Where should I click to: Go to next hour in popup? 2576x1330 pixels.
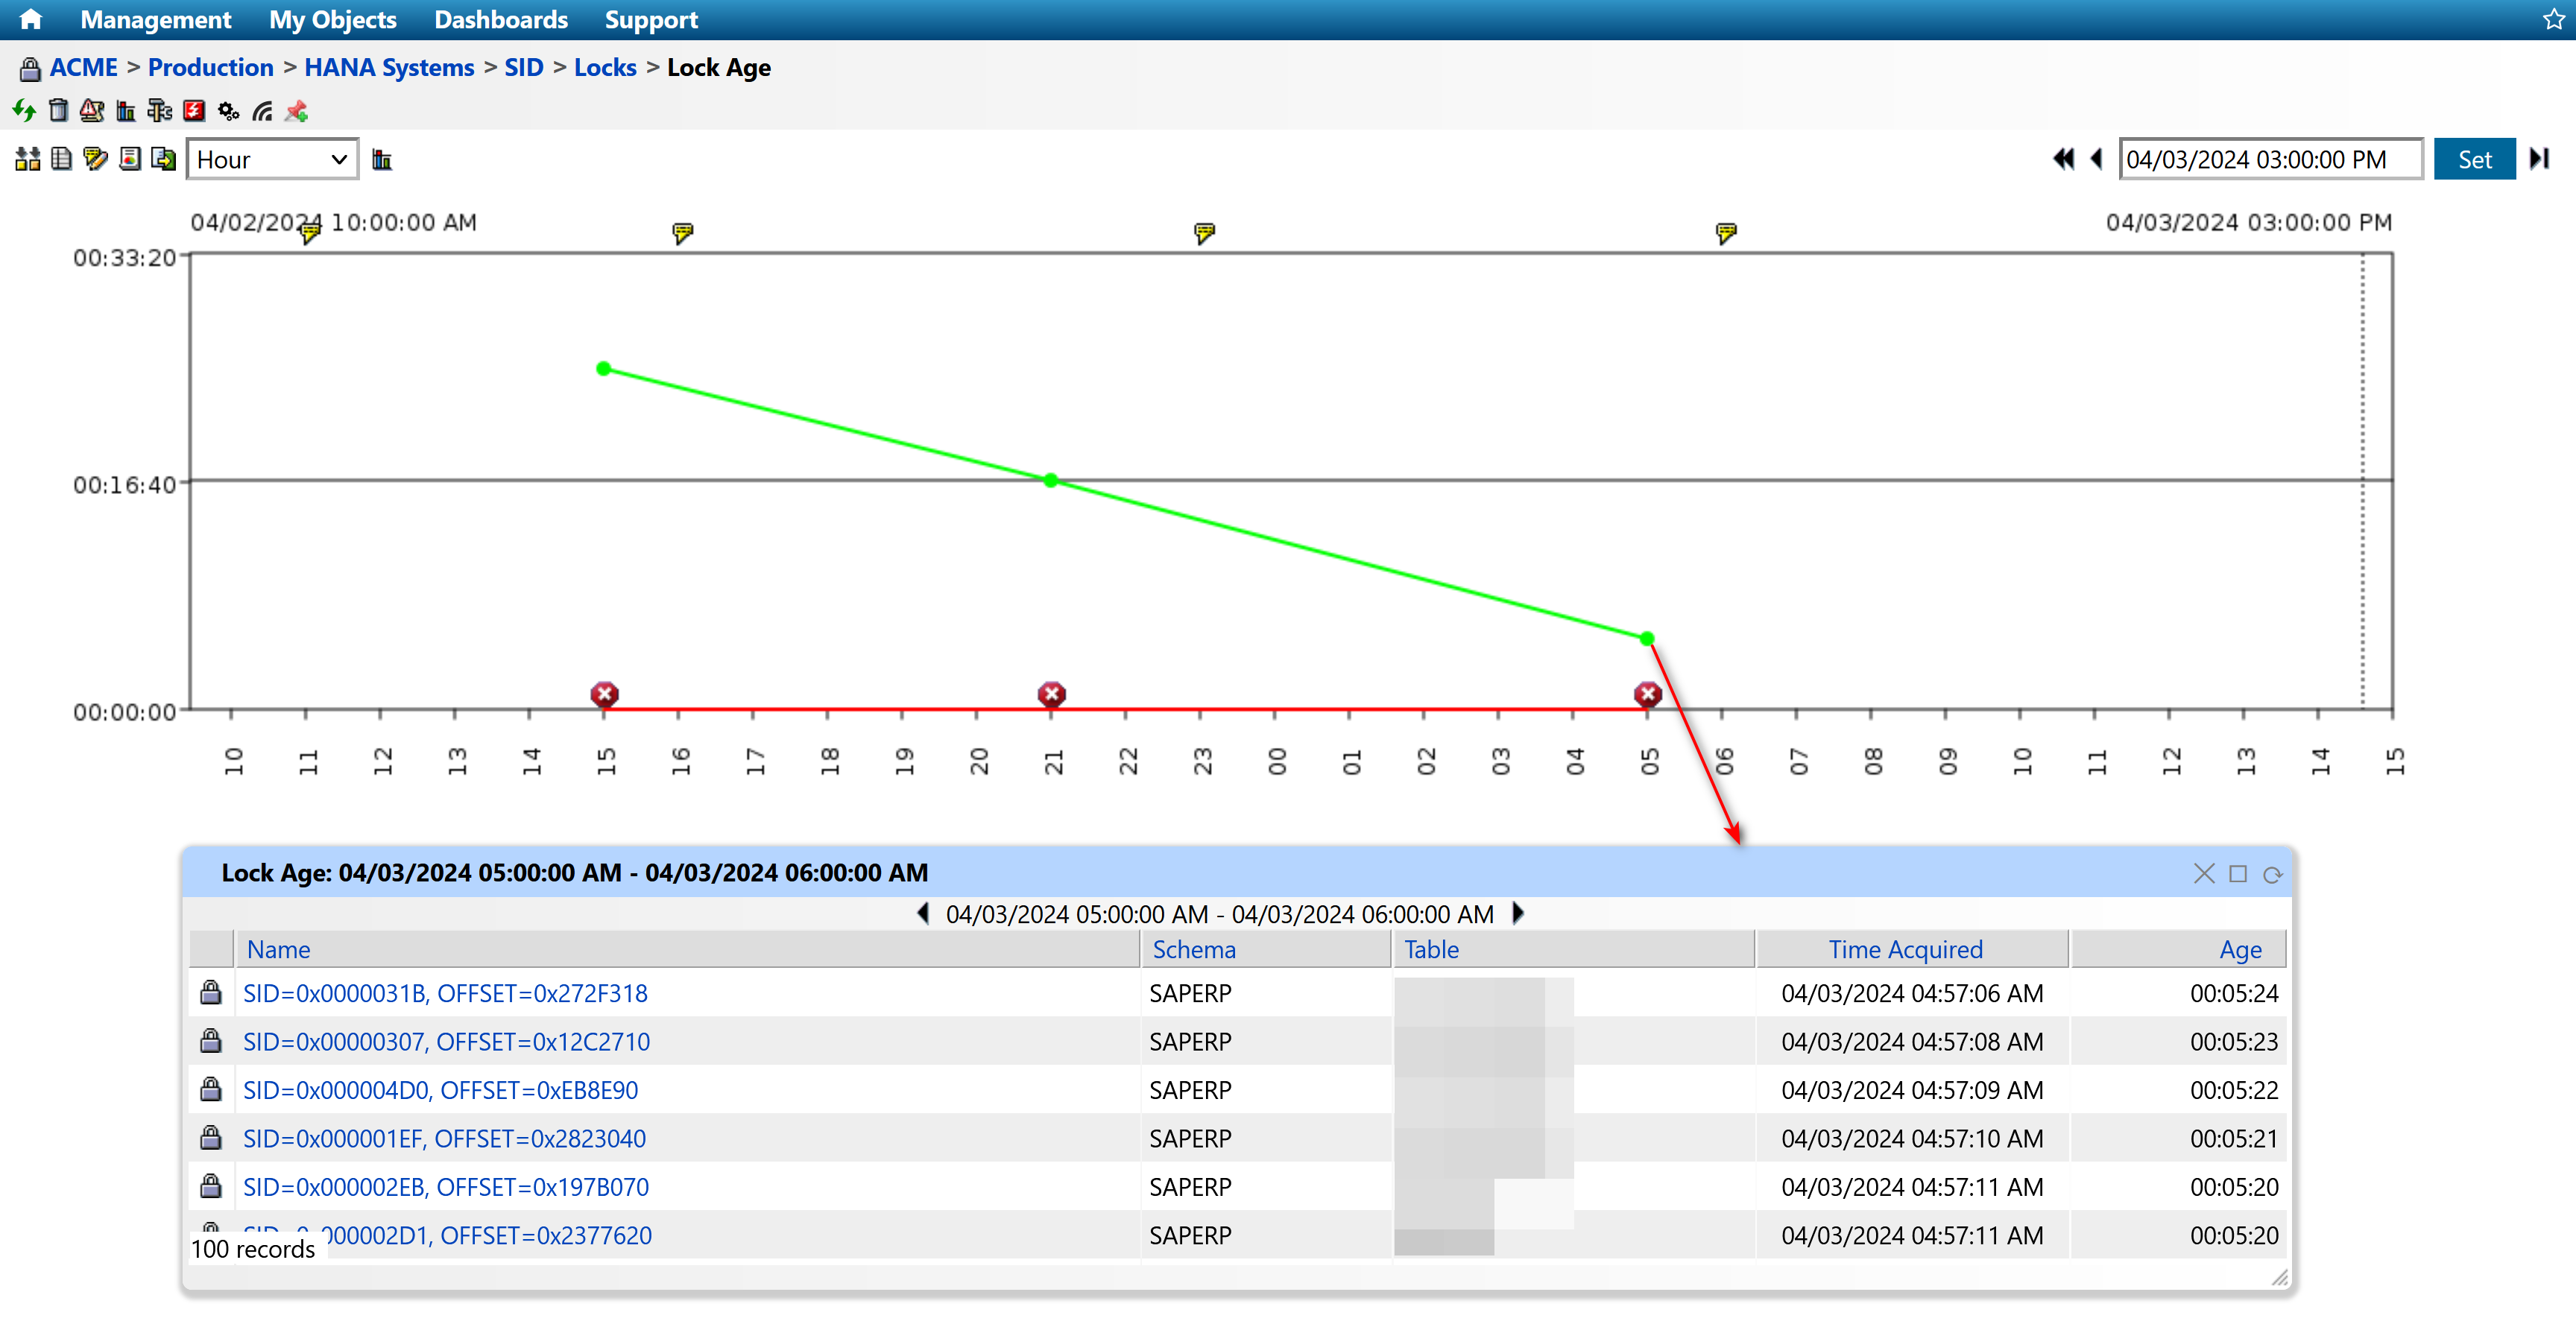tap(1518, 913)
